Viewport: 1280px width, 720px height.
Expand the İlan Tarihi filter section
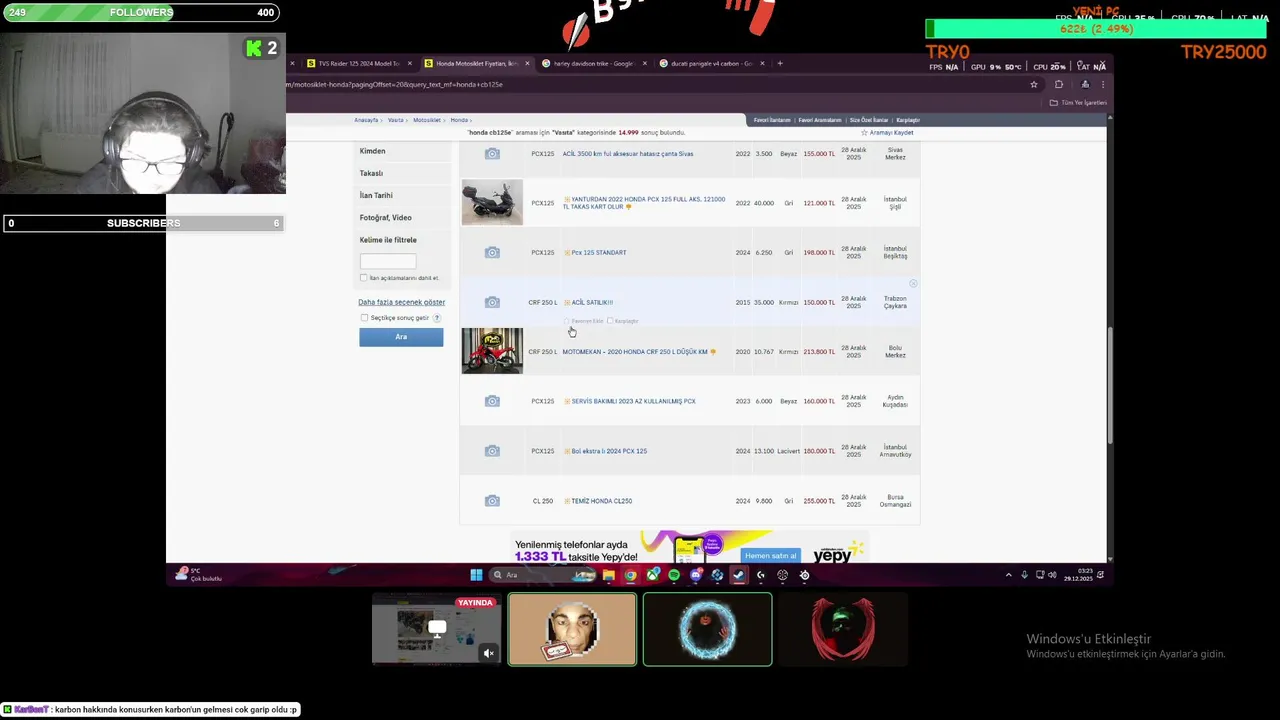coord(376,195)
